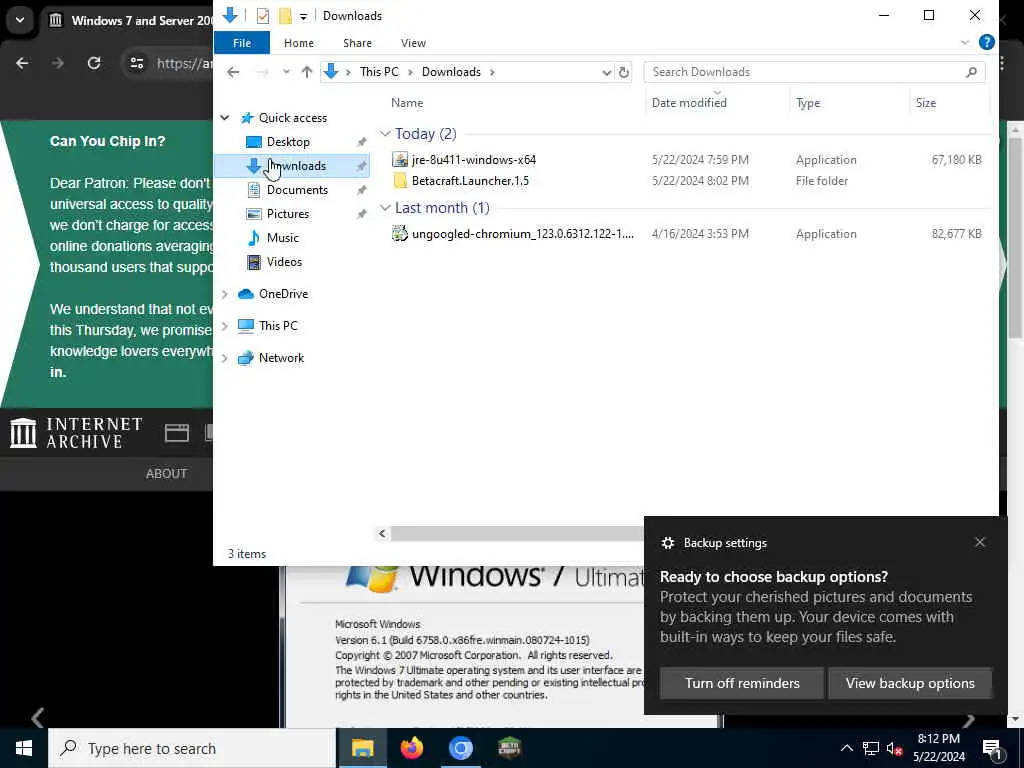Click the Internet Archive logo
Image resolution: width=1024 pixels, height=768 pixels.
(x=76, y=433)
